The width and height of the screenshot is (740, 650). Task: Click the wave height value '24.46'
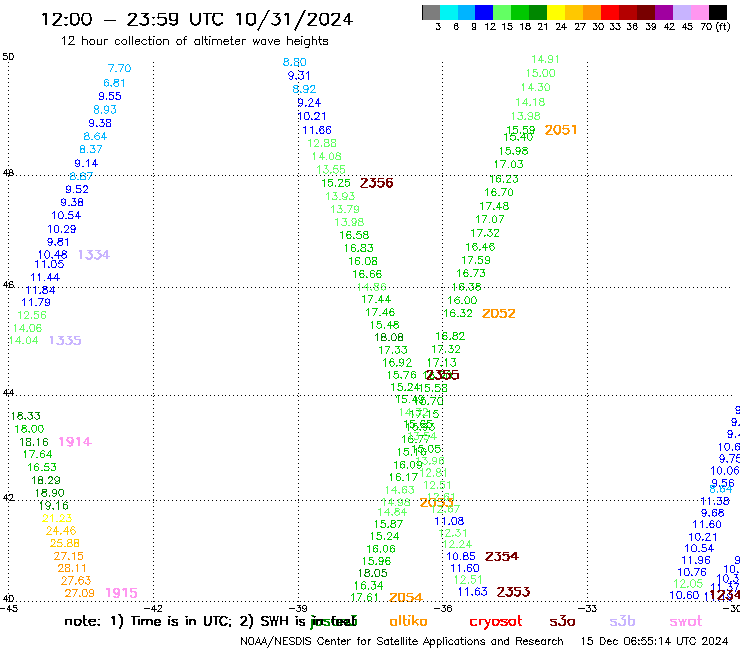pos(61,531)
